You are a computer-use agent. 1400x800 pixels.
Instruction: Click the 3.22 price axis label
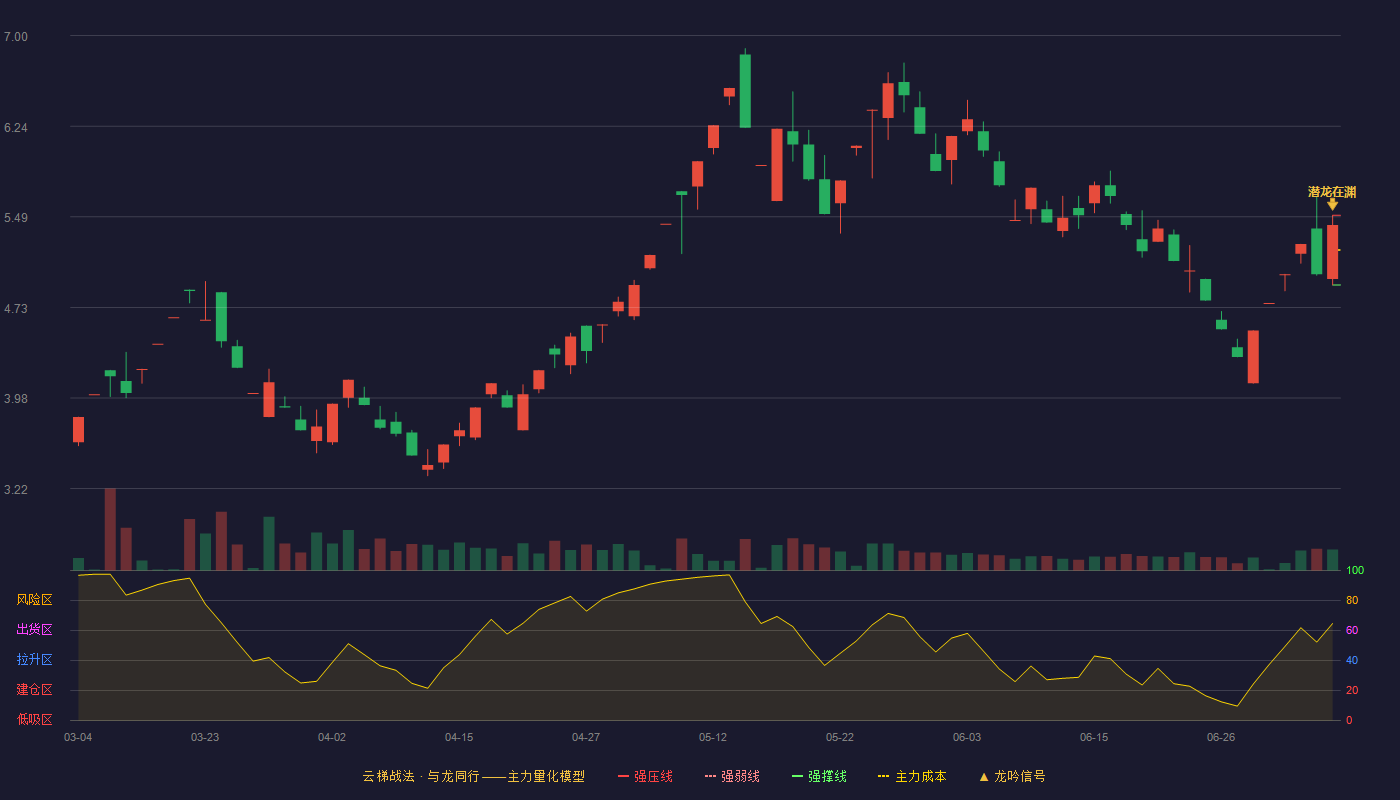[x=16, y=490]
